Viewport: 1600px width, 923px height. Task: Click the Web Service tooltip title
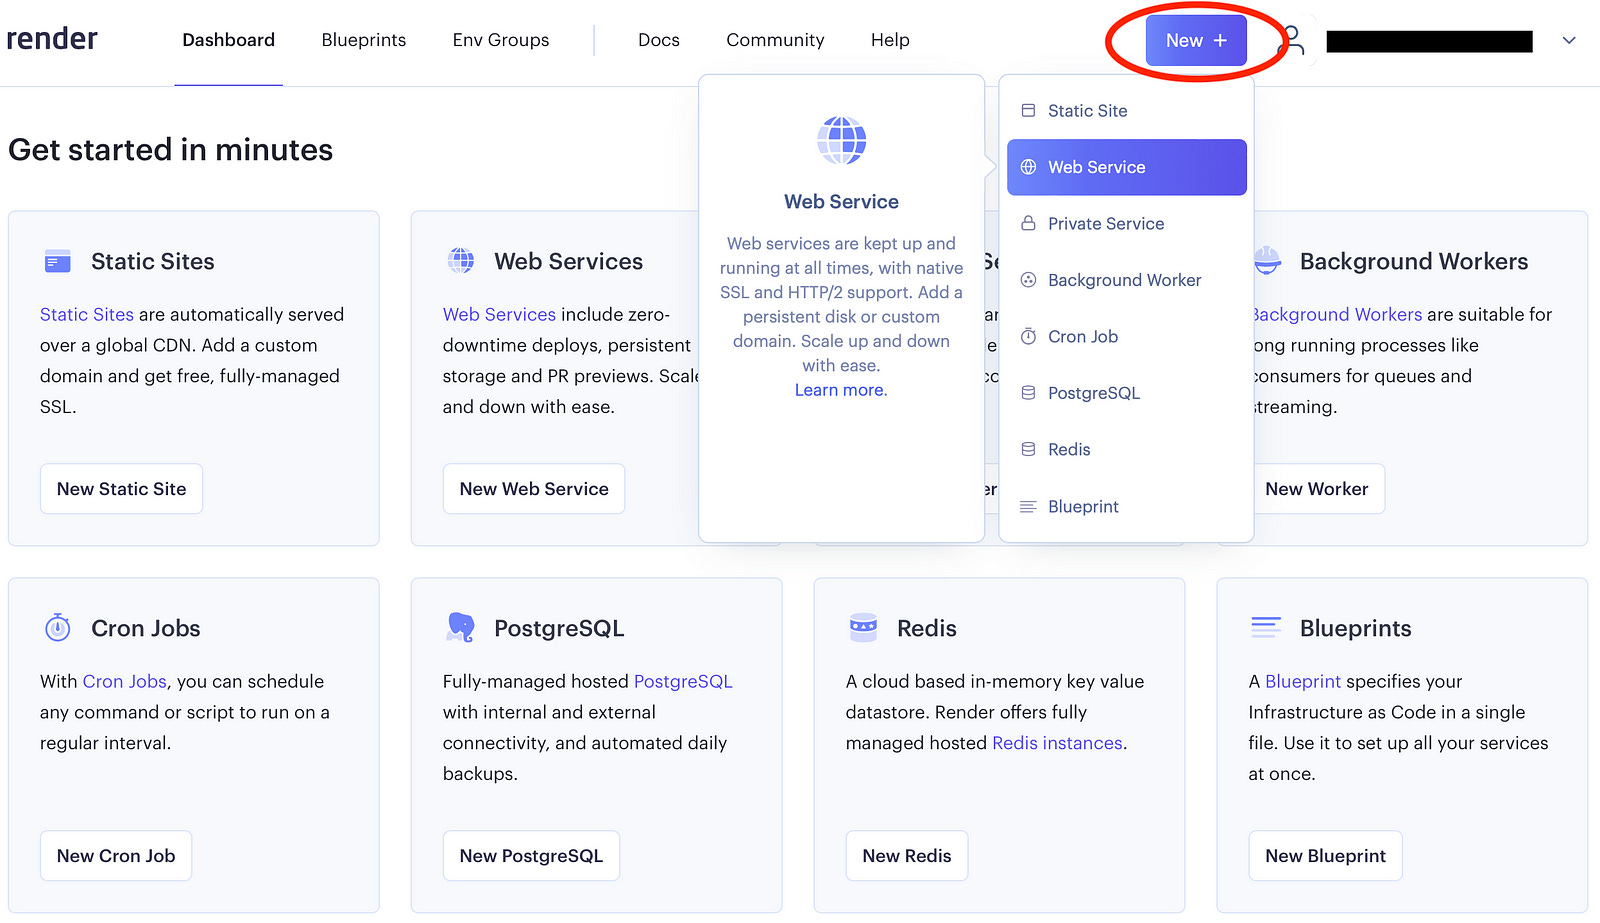pos(842,202)
